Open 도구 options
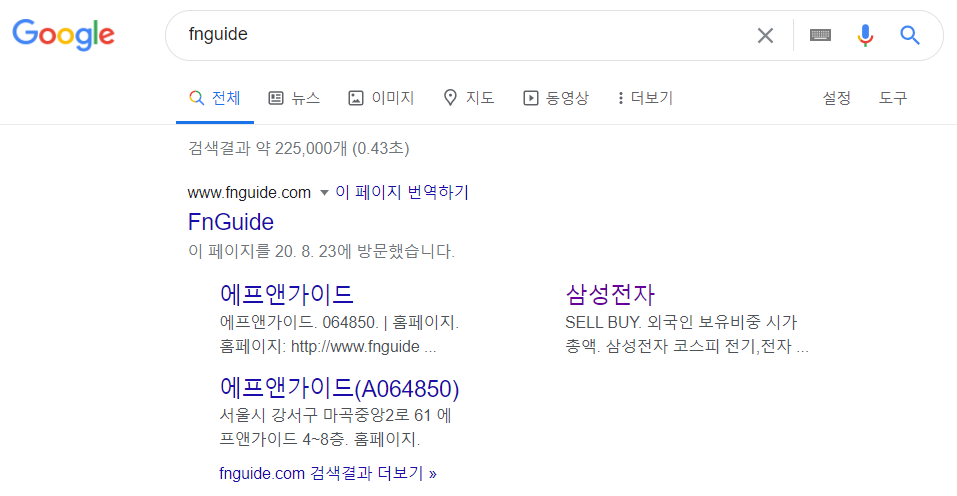The image size is (957, 496). tap(893, 98)
